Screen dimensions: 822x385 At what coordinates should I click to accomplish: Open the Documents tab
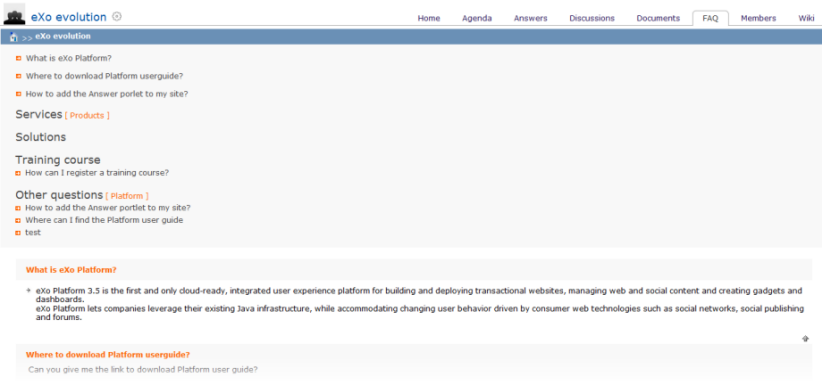click(x=658, y=18)
